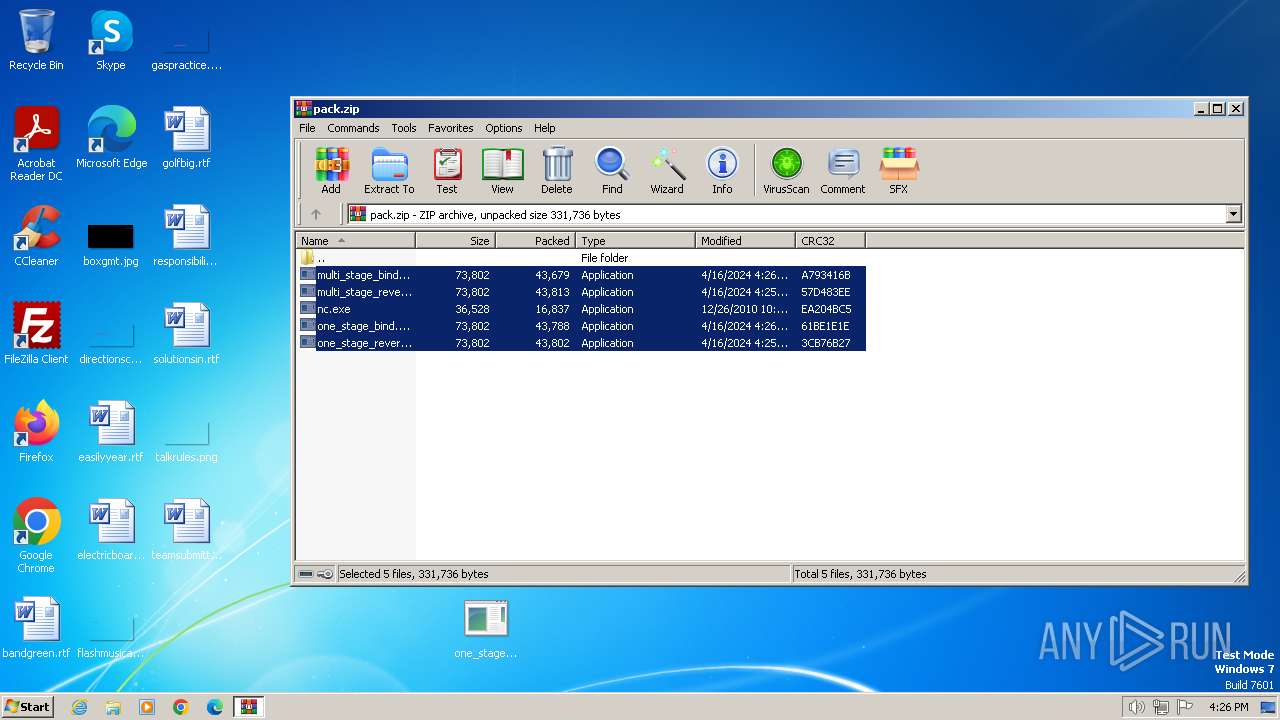
Task: Open Acrobat Reader DC desktop icon
Action: click(x=36, y=144)
